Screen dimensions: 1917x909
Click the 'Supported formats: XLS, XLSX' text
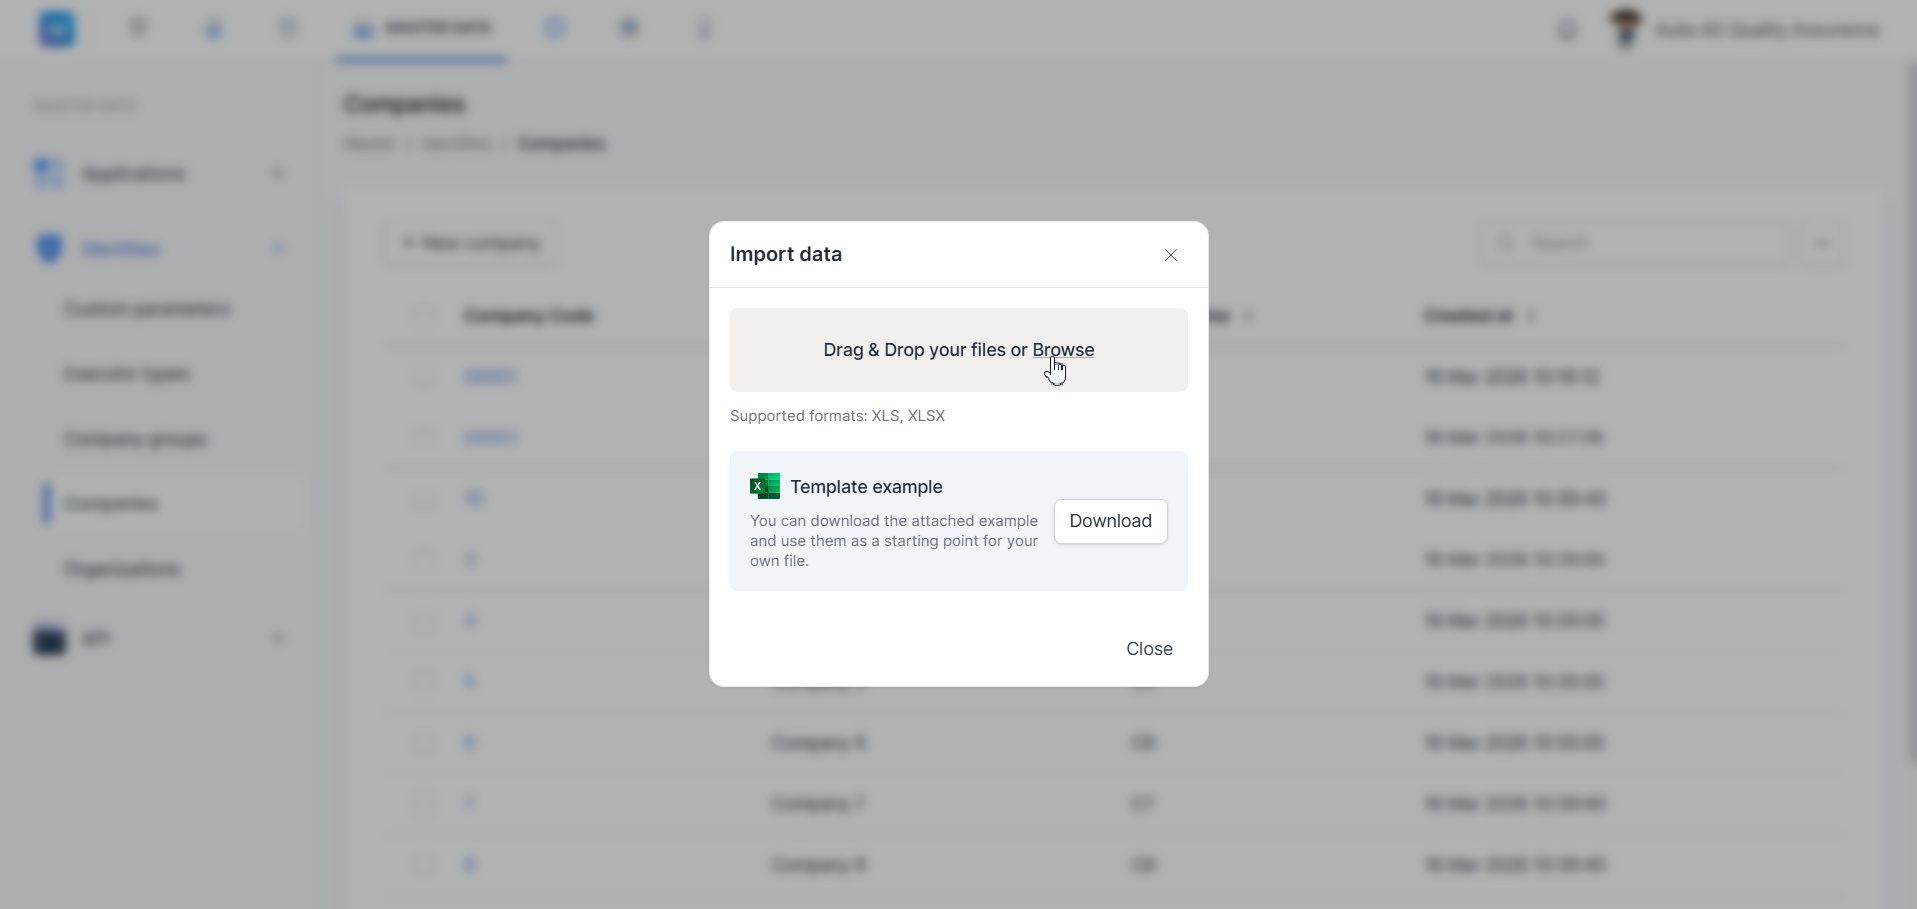tap(837, 416)
